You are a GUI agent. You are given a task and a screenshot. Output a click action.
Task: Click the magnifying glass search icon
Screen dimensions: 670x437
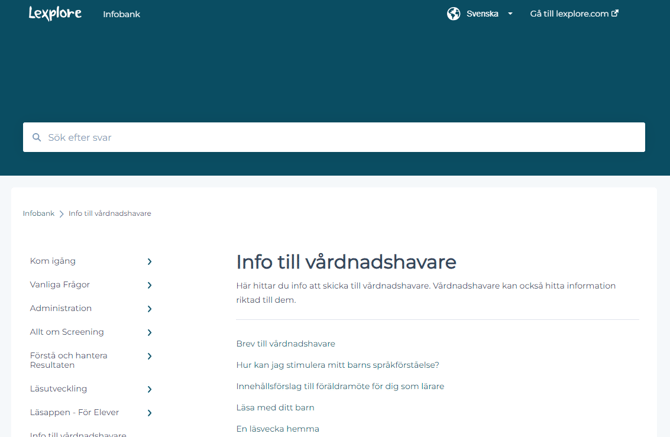coord(37,138)
